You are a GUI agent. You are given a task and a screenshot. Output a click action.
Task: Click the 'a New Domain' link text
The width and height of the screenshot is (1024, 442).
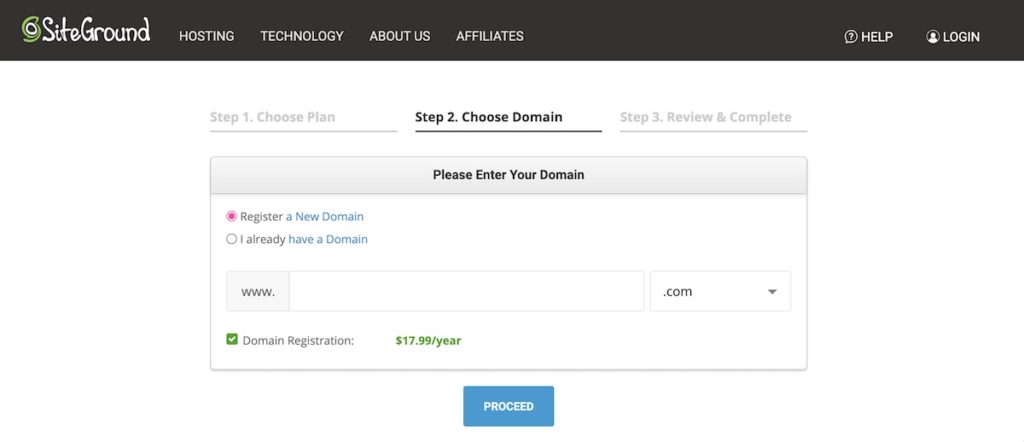(325, 216)
